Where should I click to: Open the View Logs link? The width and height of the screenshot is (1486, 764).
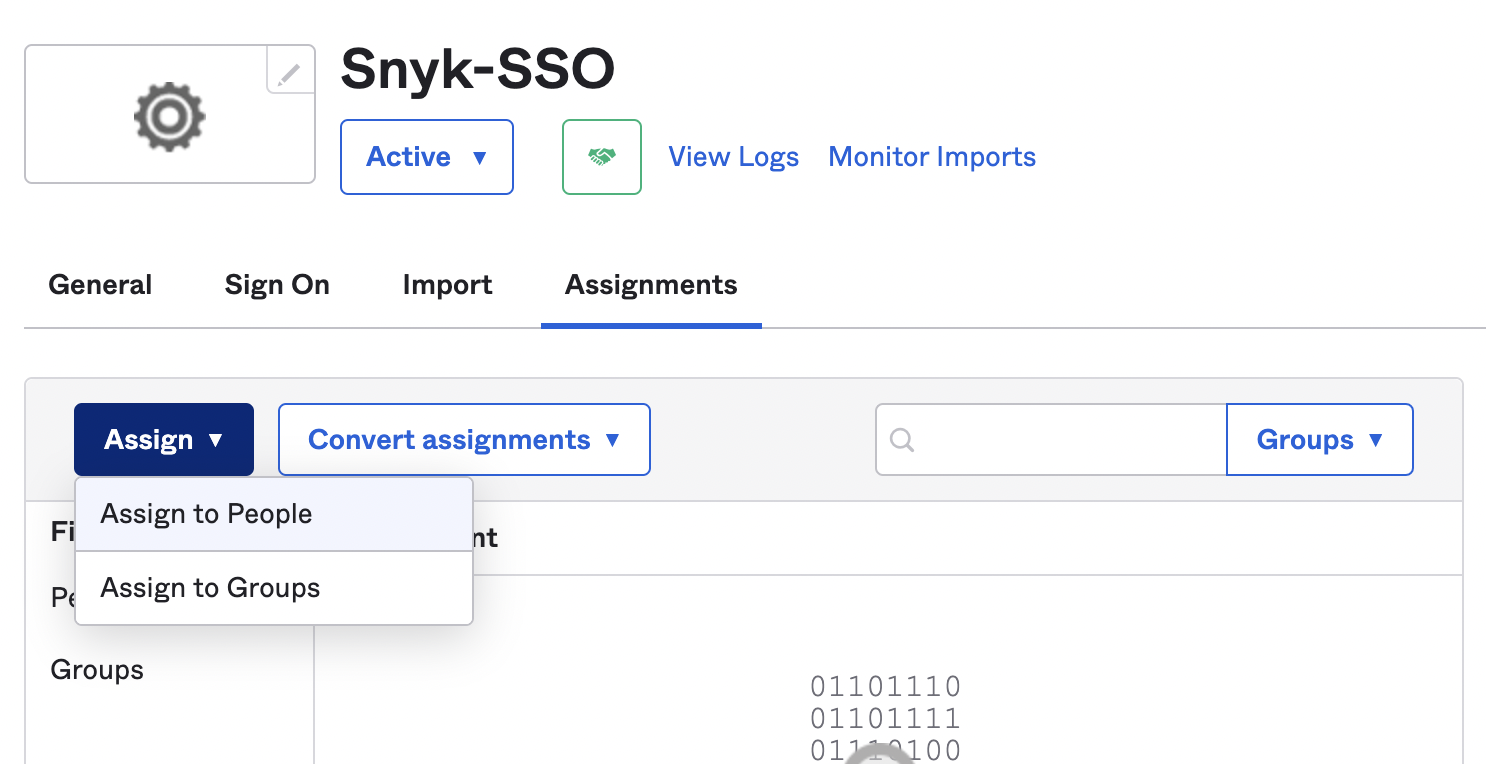733,156
